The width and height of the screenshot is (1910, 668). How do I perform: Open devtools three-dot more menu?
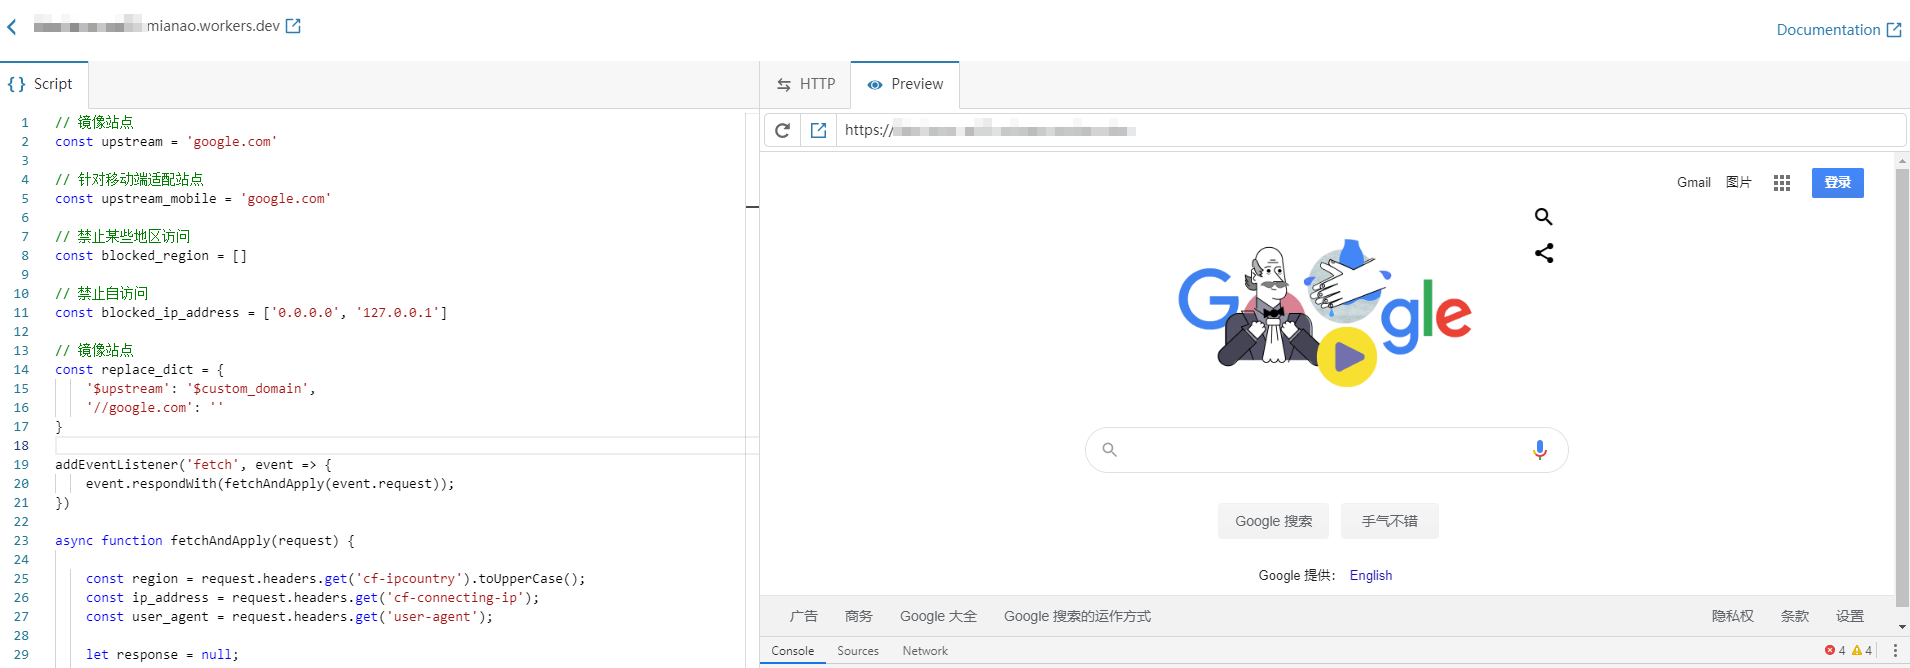point(1895,650)
